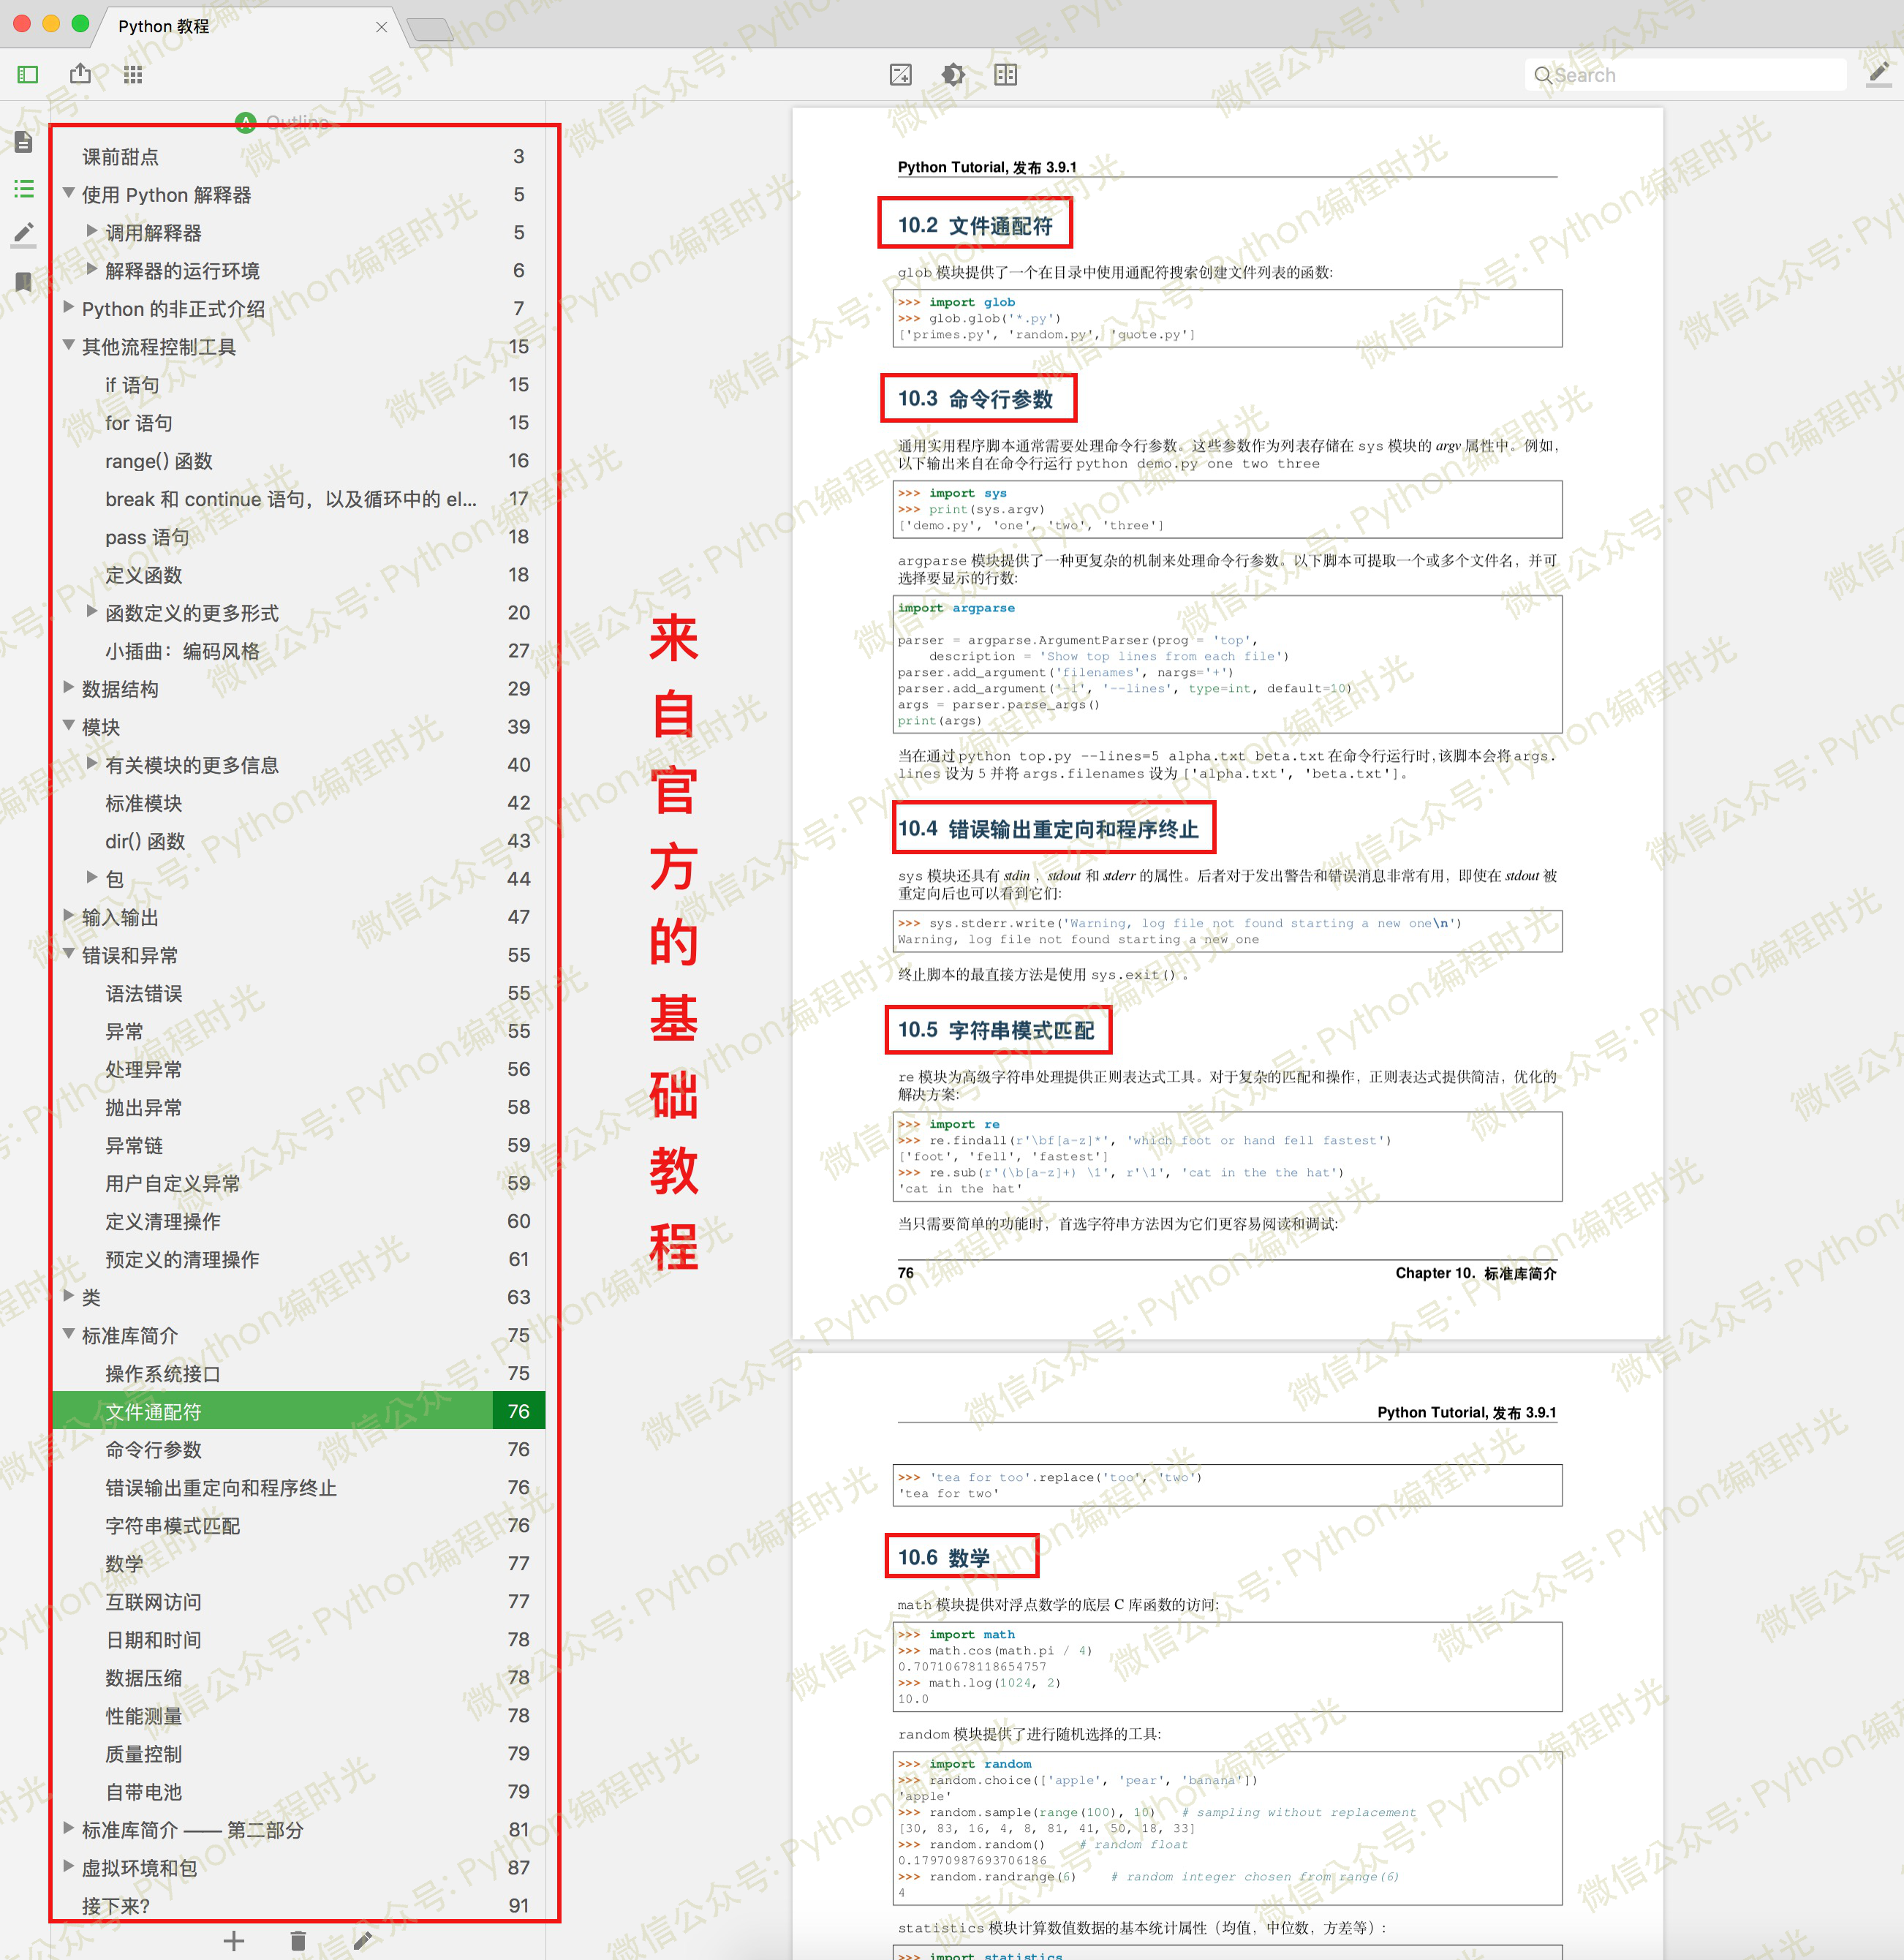Delete outline item with trash icon
1904x1960 pixels.
coord(298,1941)
